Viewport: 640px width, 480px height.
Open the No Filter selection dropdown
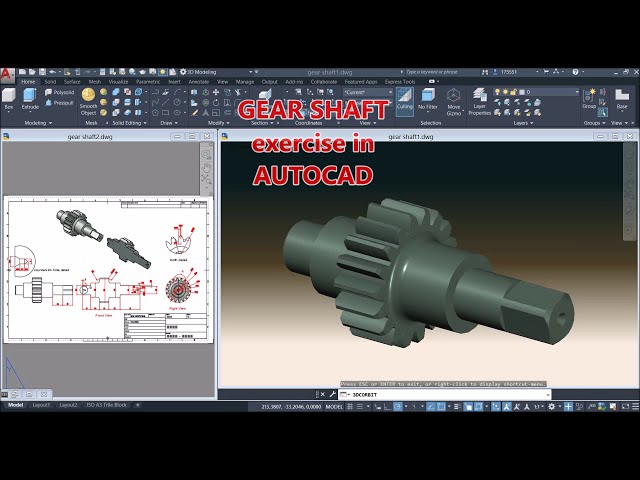(428, 102)
